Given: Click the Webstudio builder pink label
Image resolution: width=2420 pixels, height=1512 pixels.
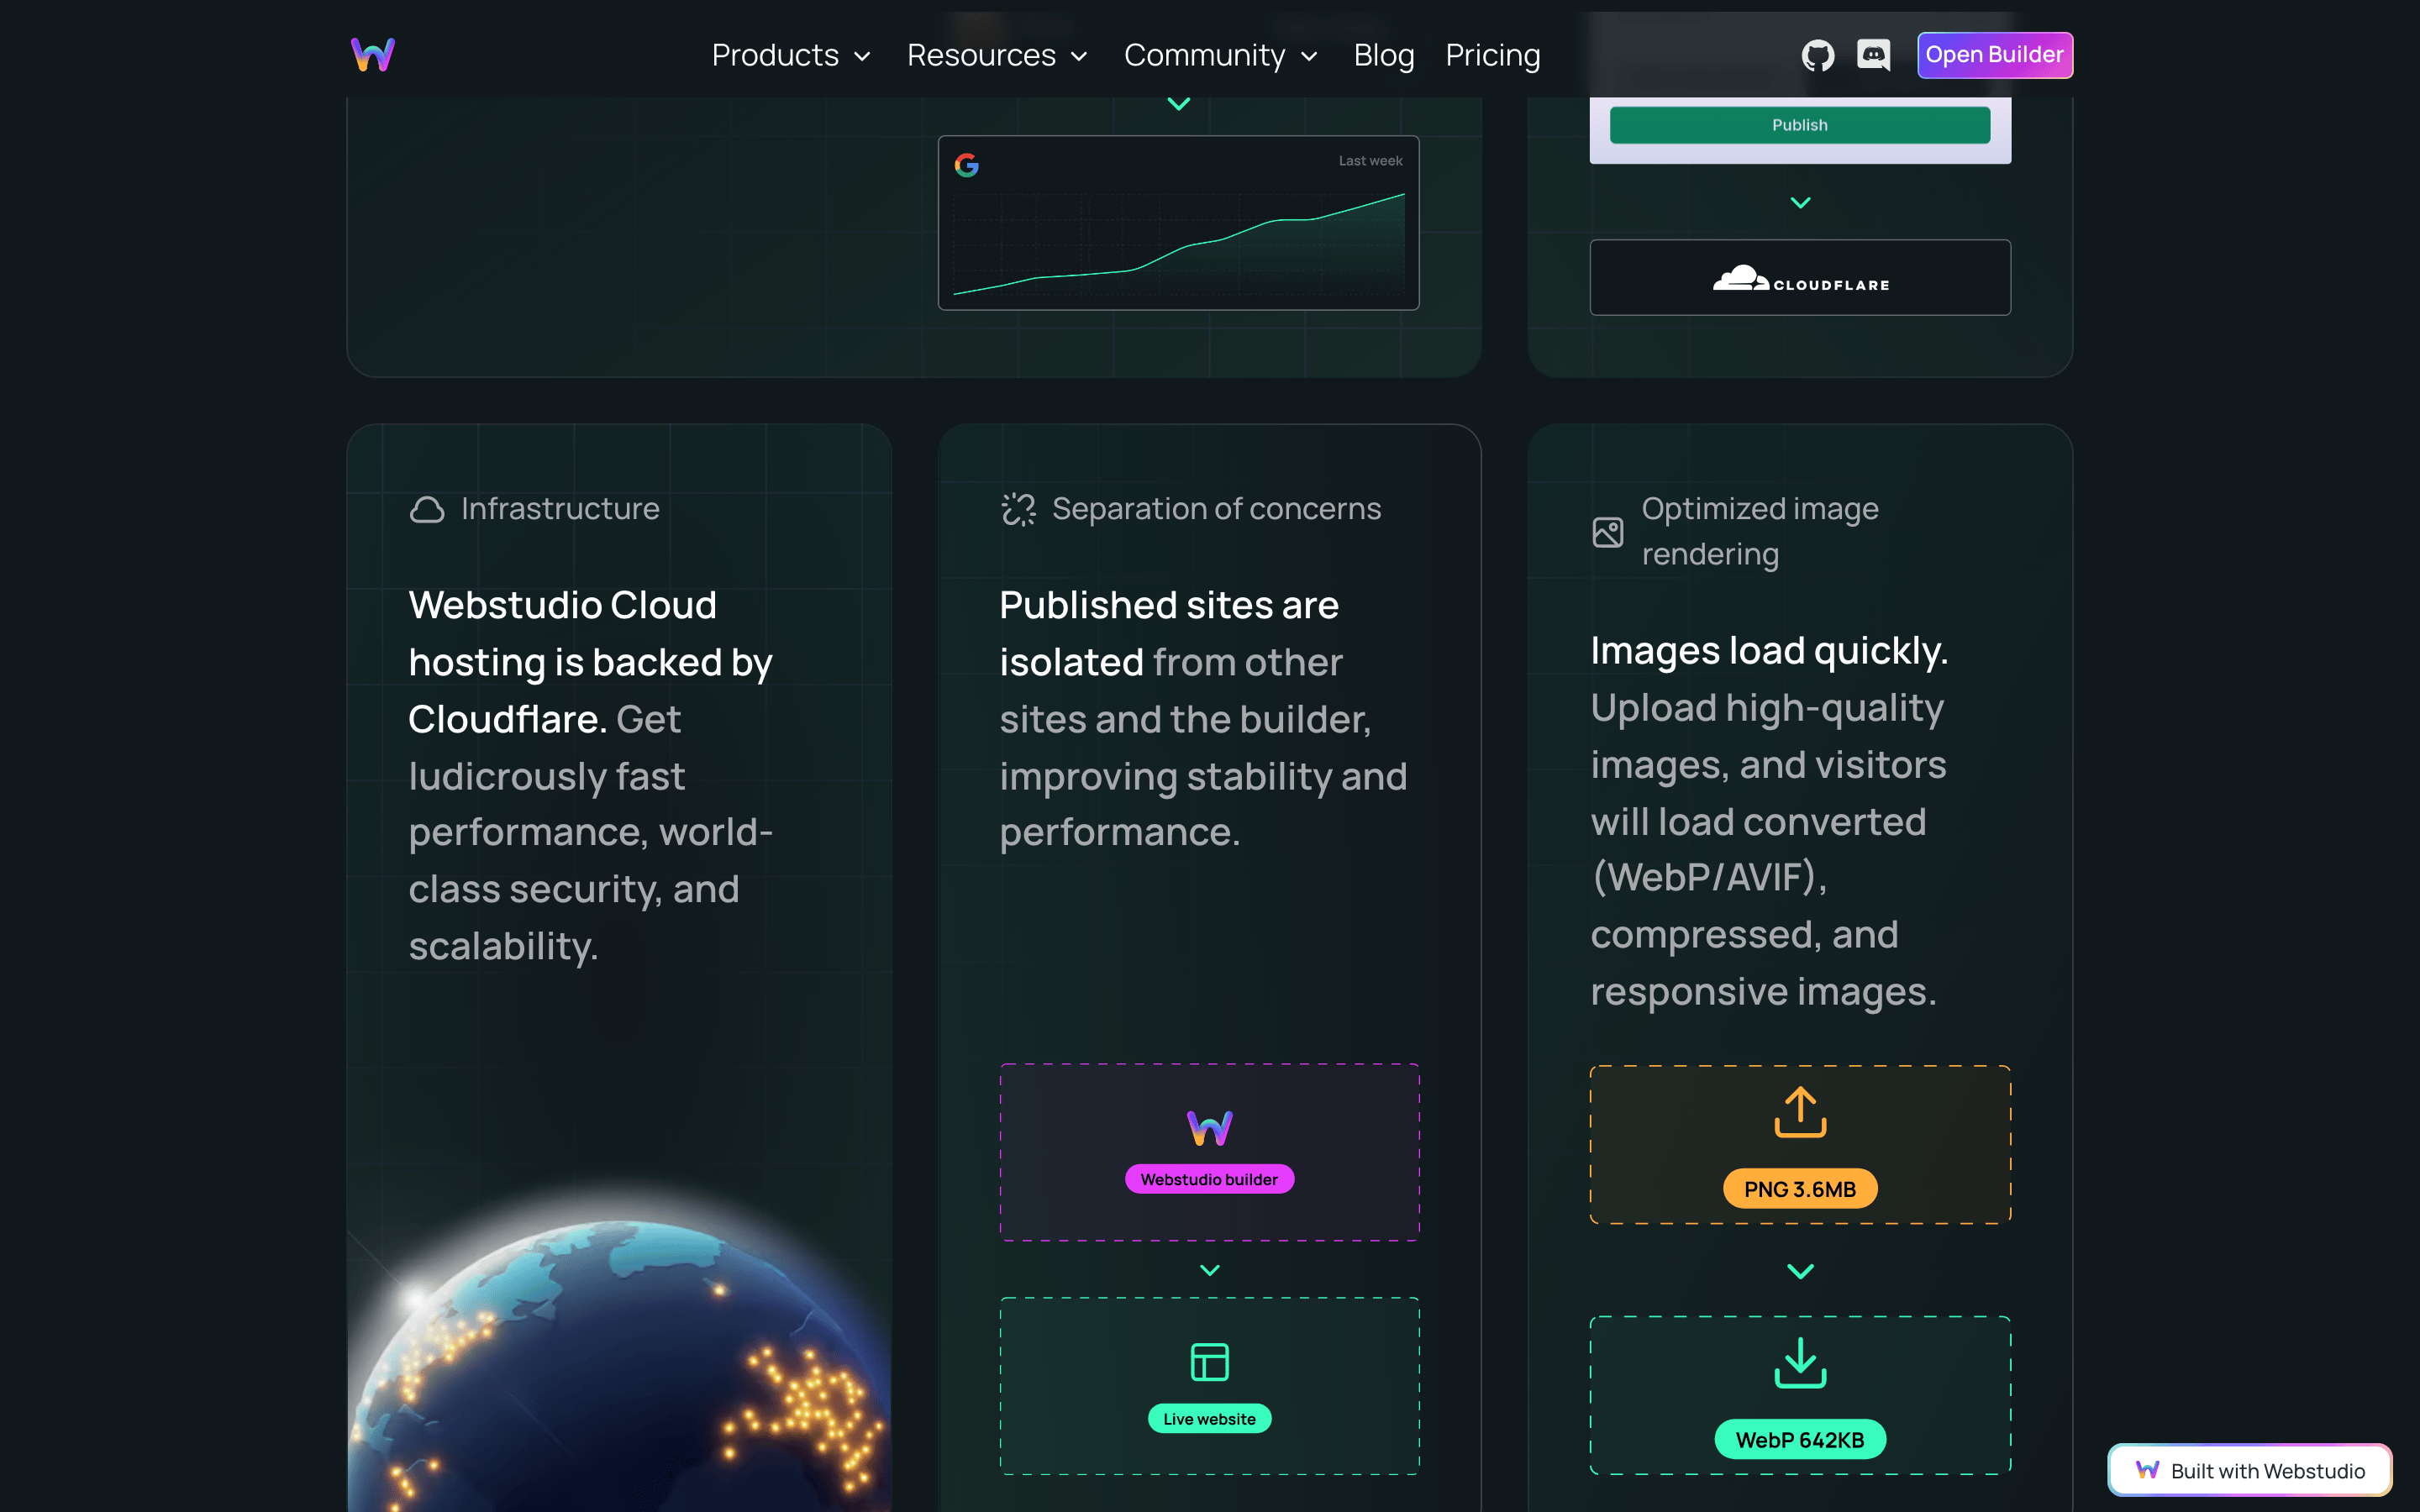Looking at the screenshot, I should (1209, 1179).
